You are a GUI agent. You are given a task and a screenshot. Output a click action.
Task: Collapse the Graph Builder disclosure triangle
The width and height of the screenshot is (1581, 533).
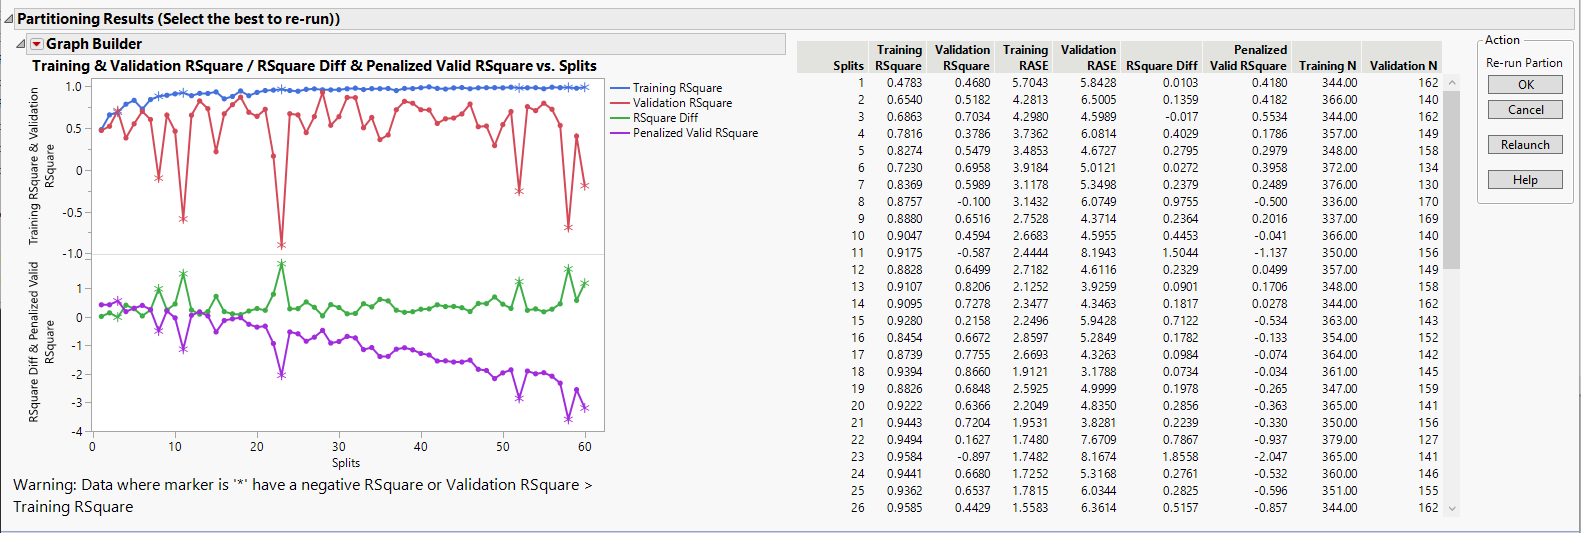21,44
